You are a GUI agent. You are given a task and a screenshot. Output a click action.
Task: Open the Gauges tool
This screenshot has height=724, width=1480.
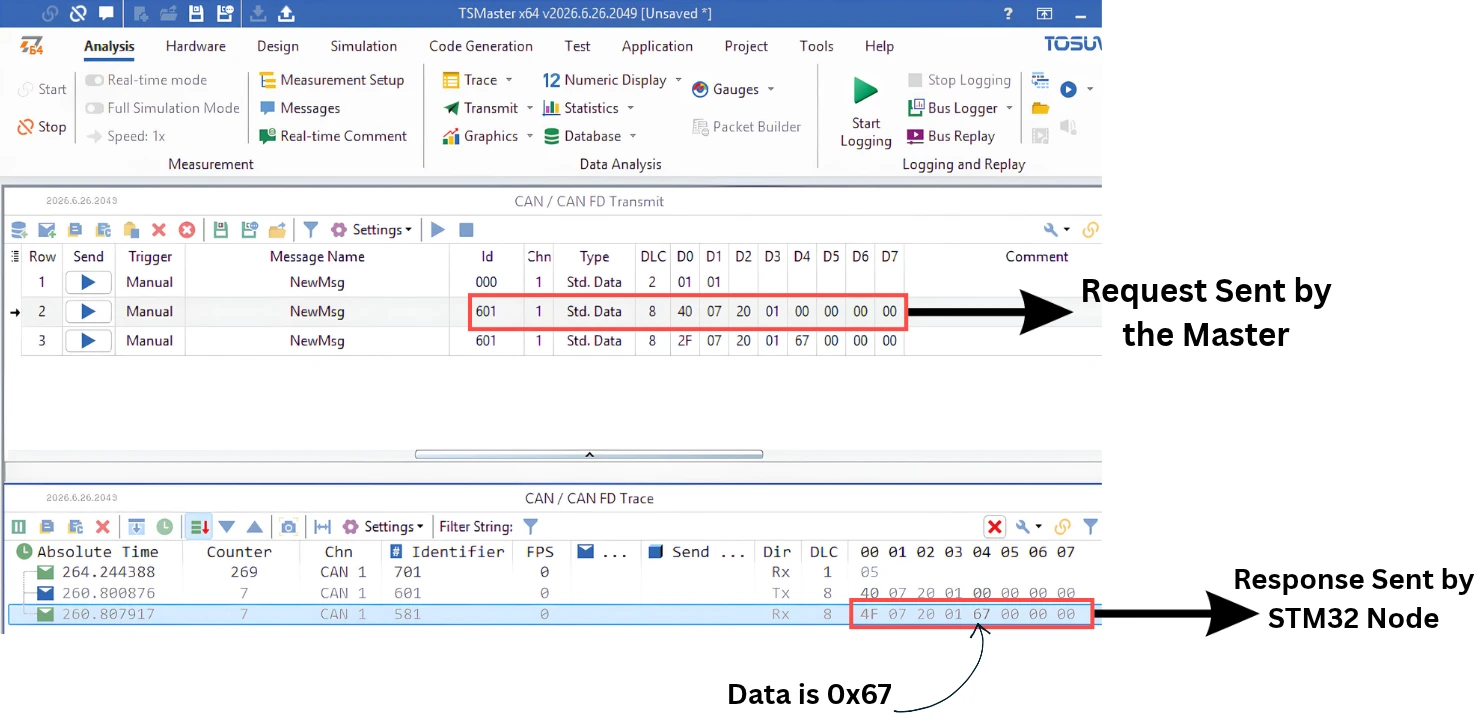tap(733, 89)
